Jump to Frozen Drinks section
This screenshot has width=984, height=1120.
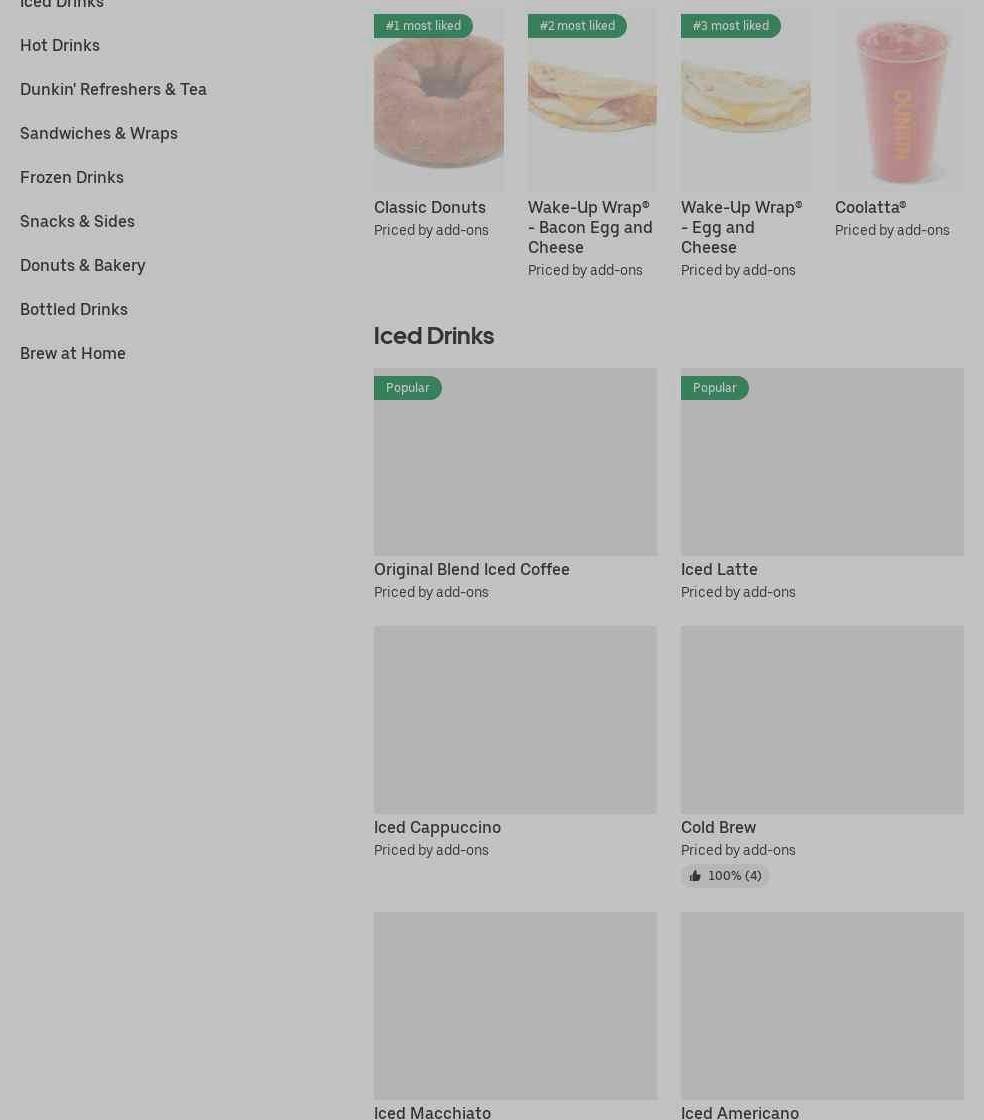click(71, 177)
